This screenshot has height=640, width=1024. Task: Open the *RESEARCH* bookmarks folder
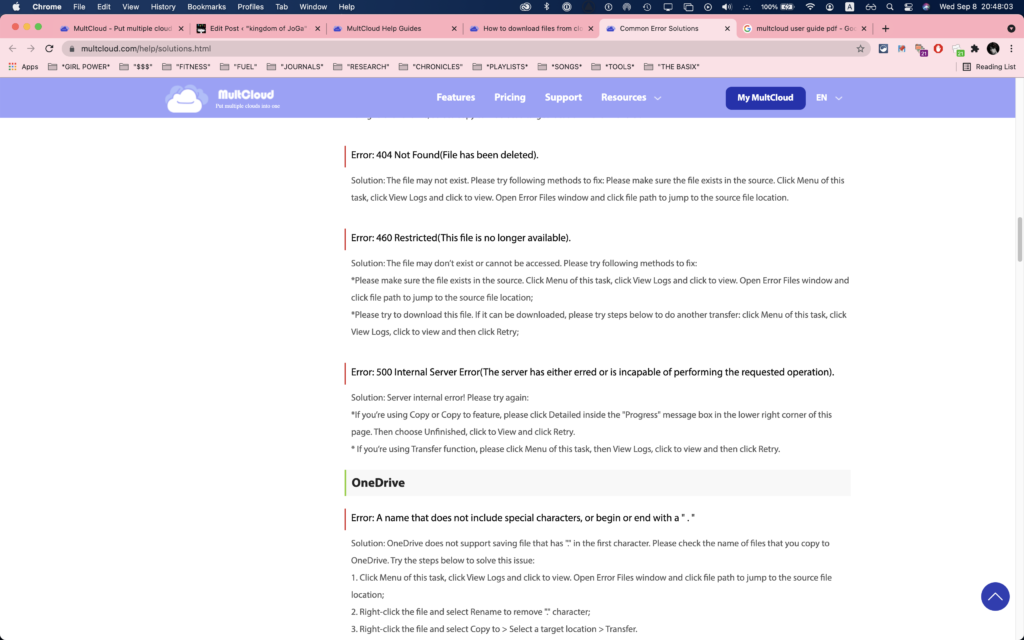pos(361,67)
